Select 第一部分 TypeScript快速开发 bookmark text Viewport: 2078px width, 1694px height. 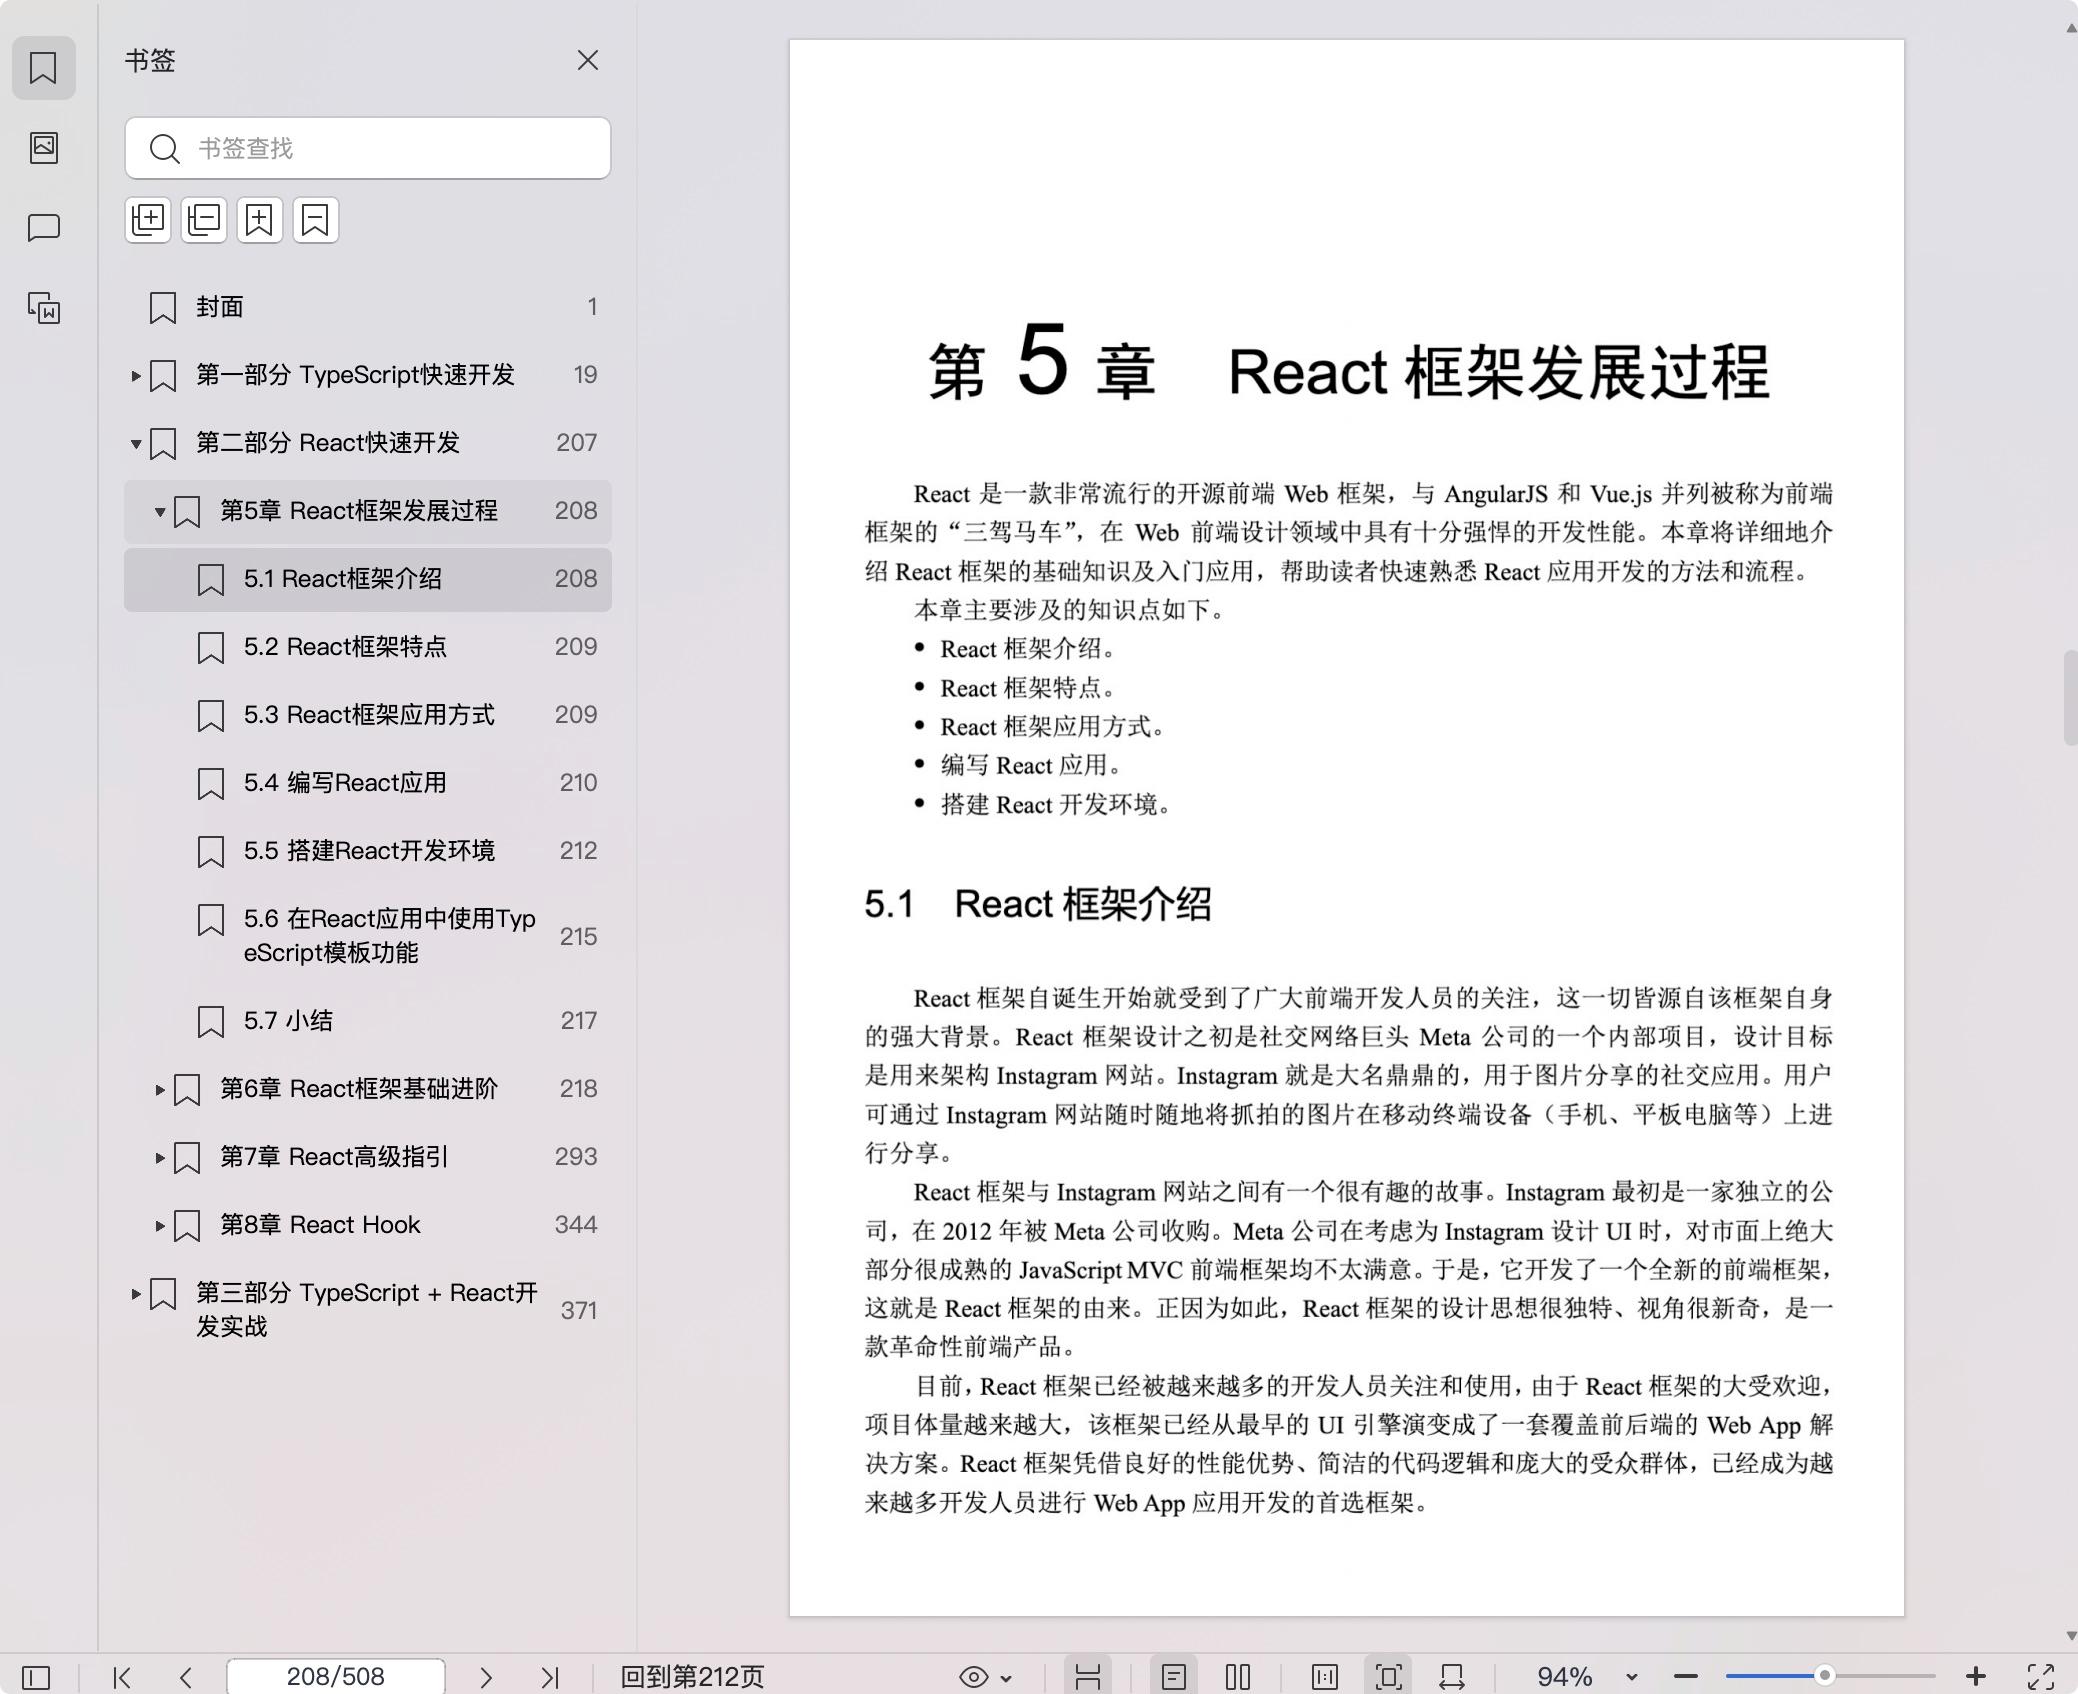pyautogui.click(x=355, y=375)
